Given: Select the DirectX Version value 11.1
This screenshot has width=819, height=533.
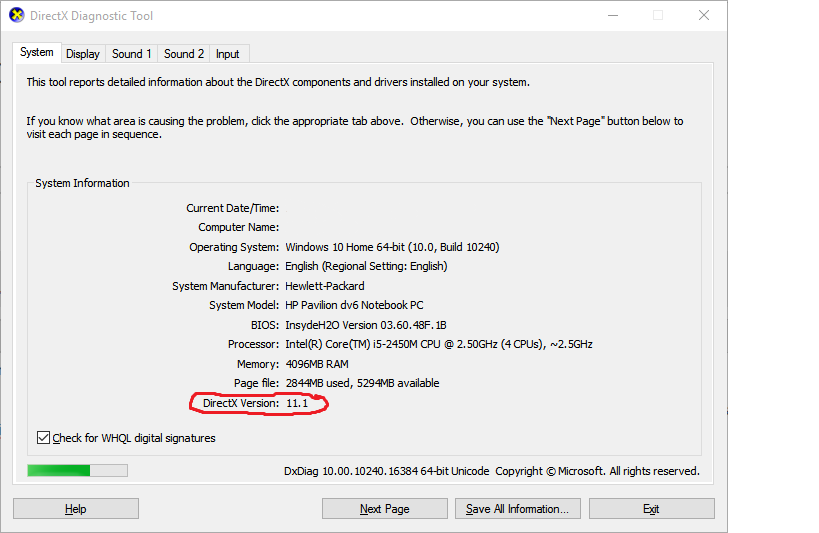Looking at the screenshot, I should 297,403.
